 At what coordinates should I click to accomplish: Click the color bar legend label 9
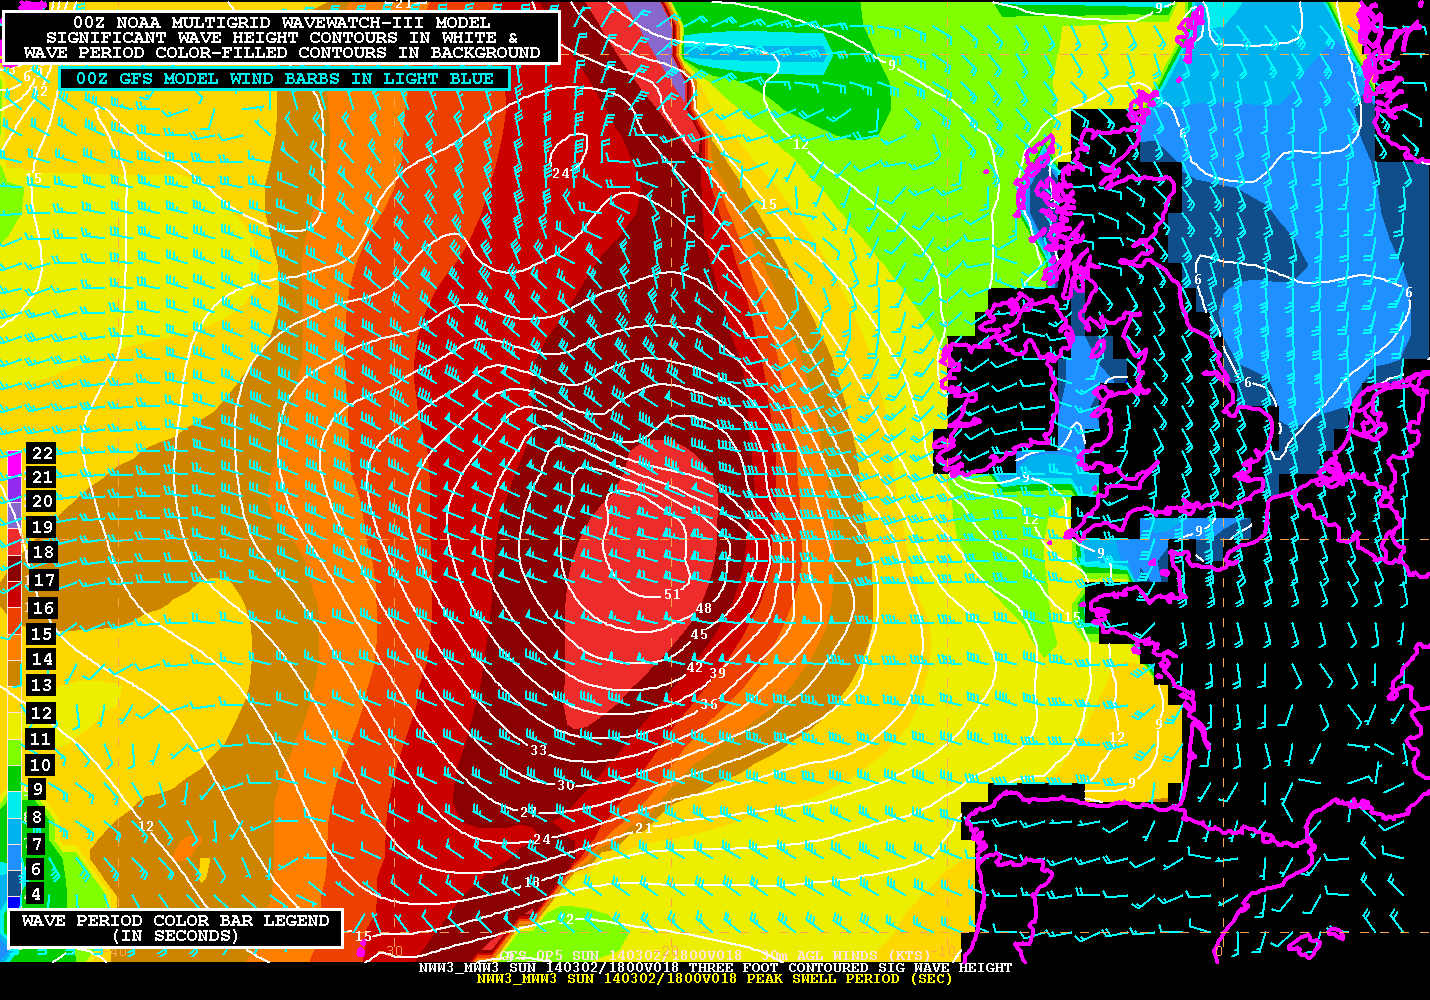tap(38, 789)
